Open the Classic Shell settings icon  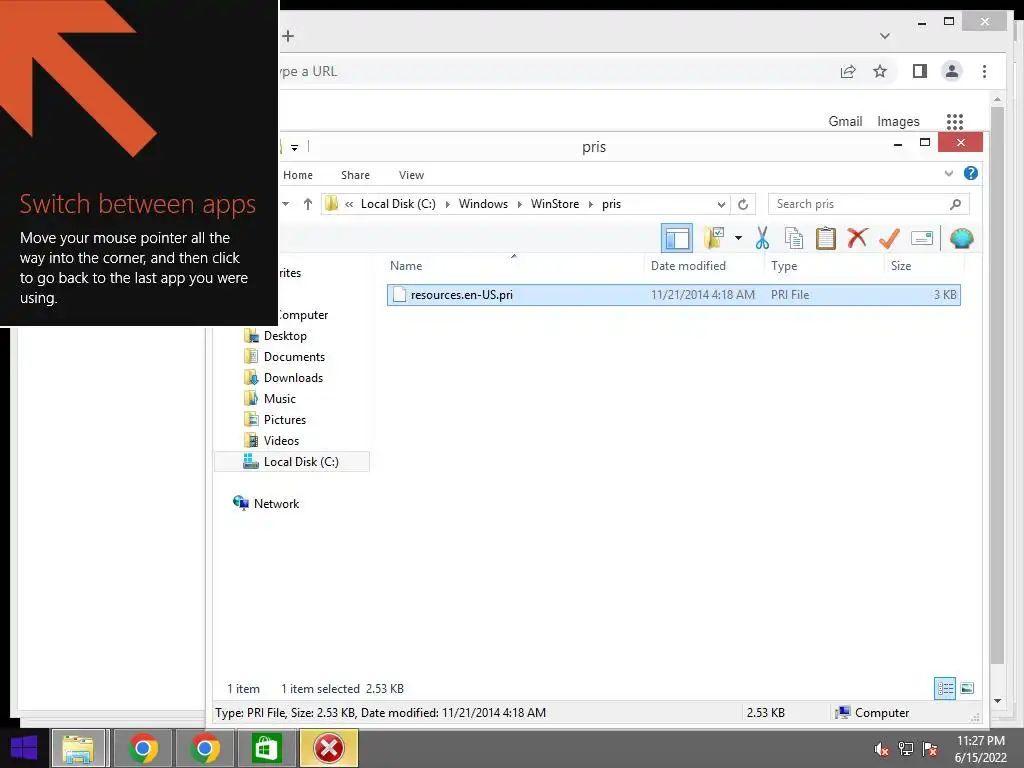[x=961, y=238]
